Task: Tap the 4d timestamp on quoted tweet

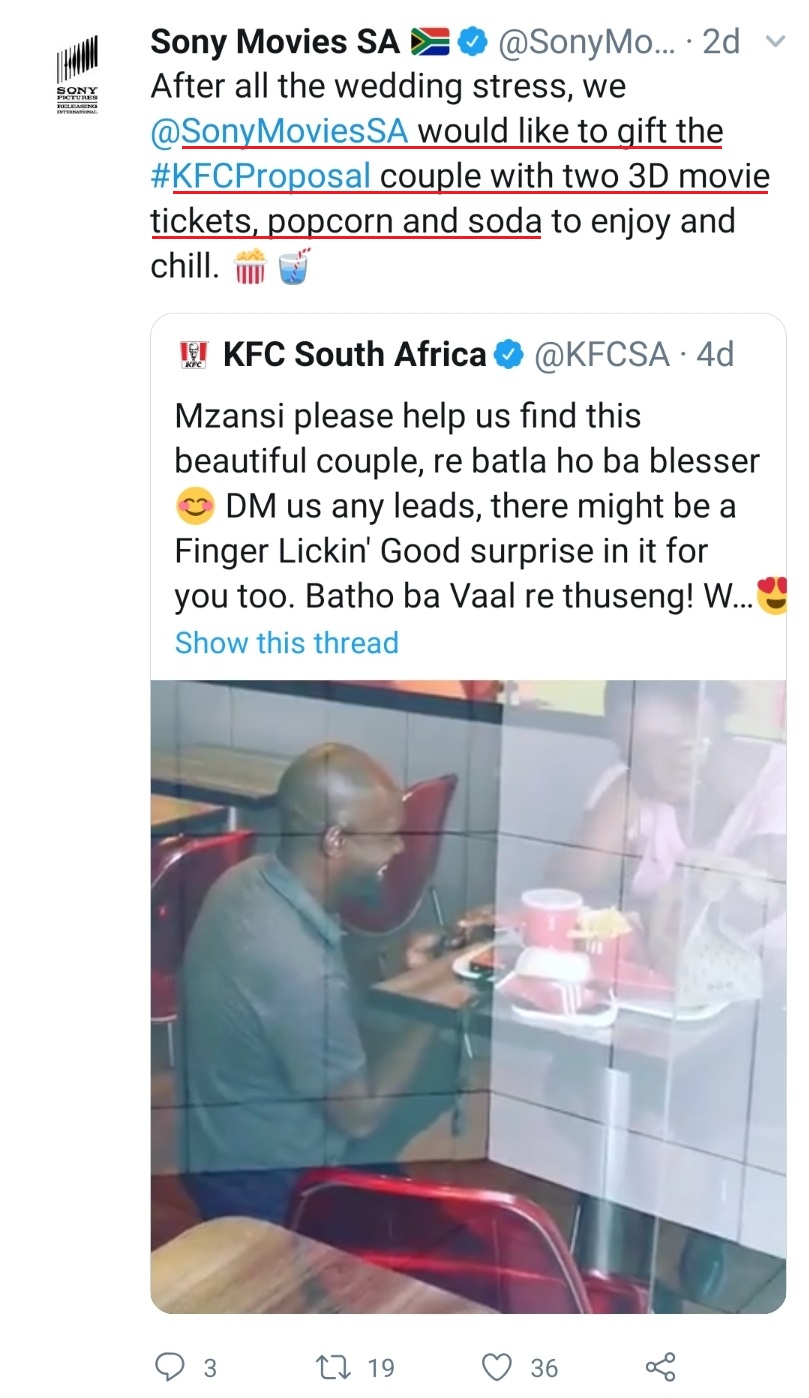Action: (x=714, y=355)
